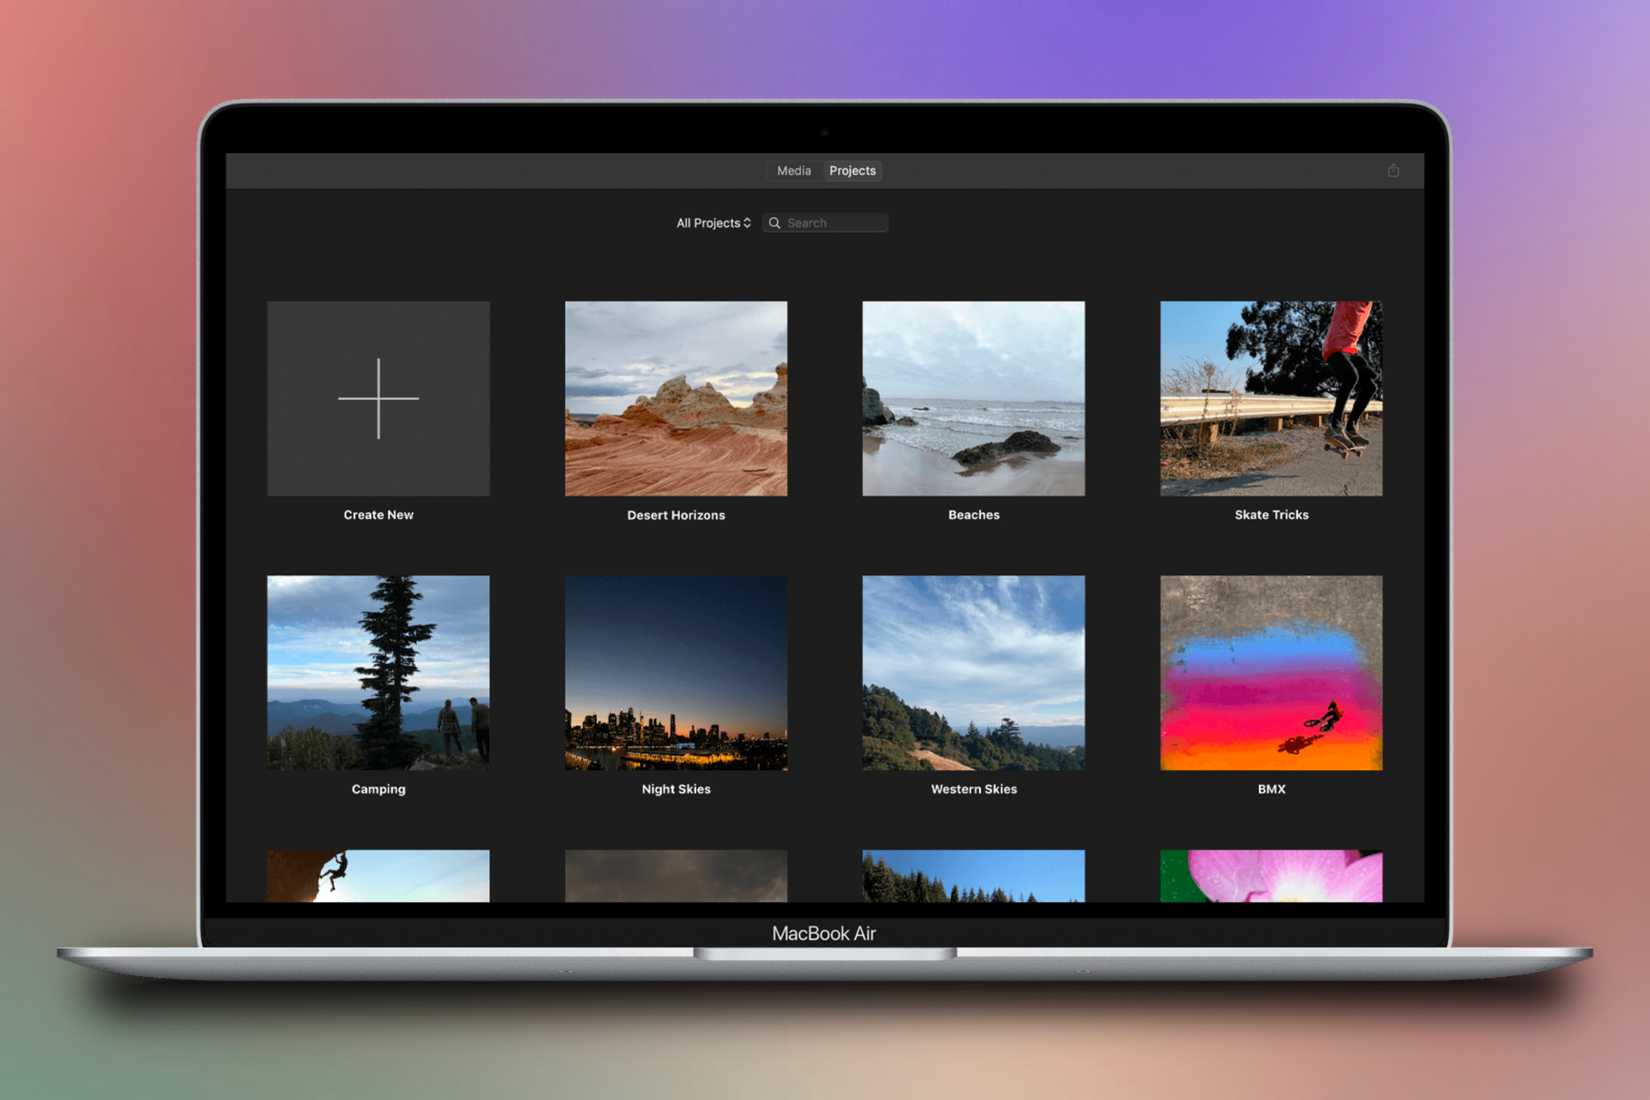Select the Night Skies project
Image resolution: width=1650 pixels, height=1100 pixels.
(x=675, y=672)
